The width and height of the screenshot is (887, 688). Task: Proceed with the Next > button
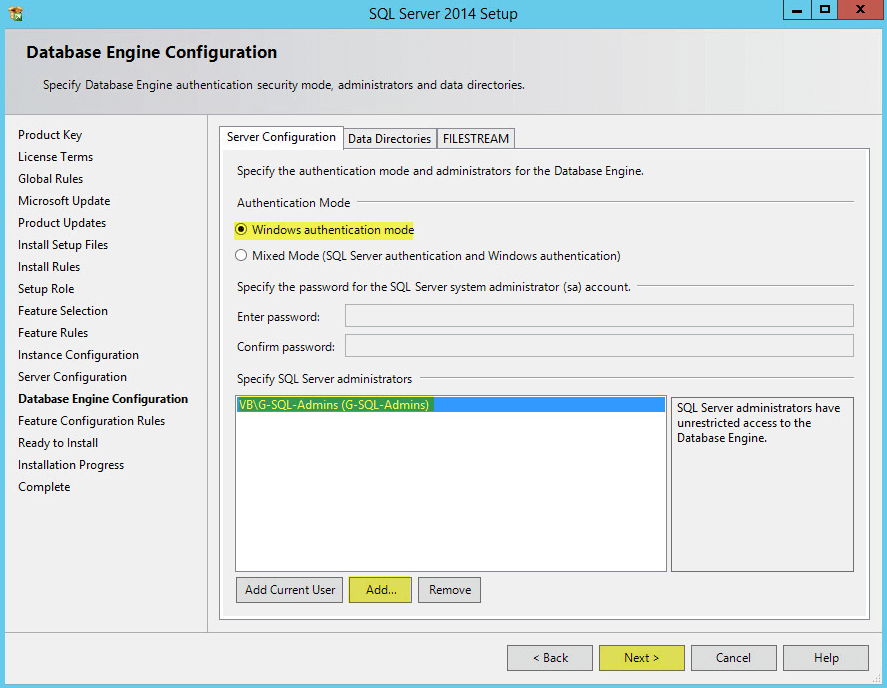click(x=641, y=658)
